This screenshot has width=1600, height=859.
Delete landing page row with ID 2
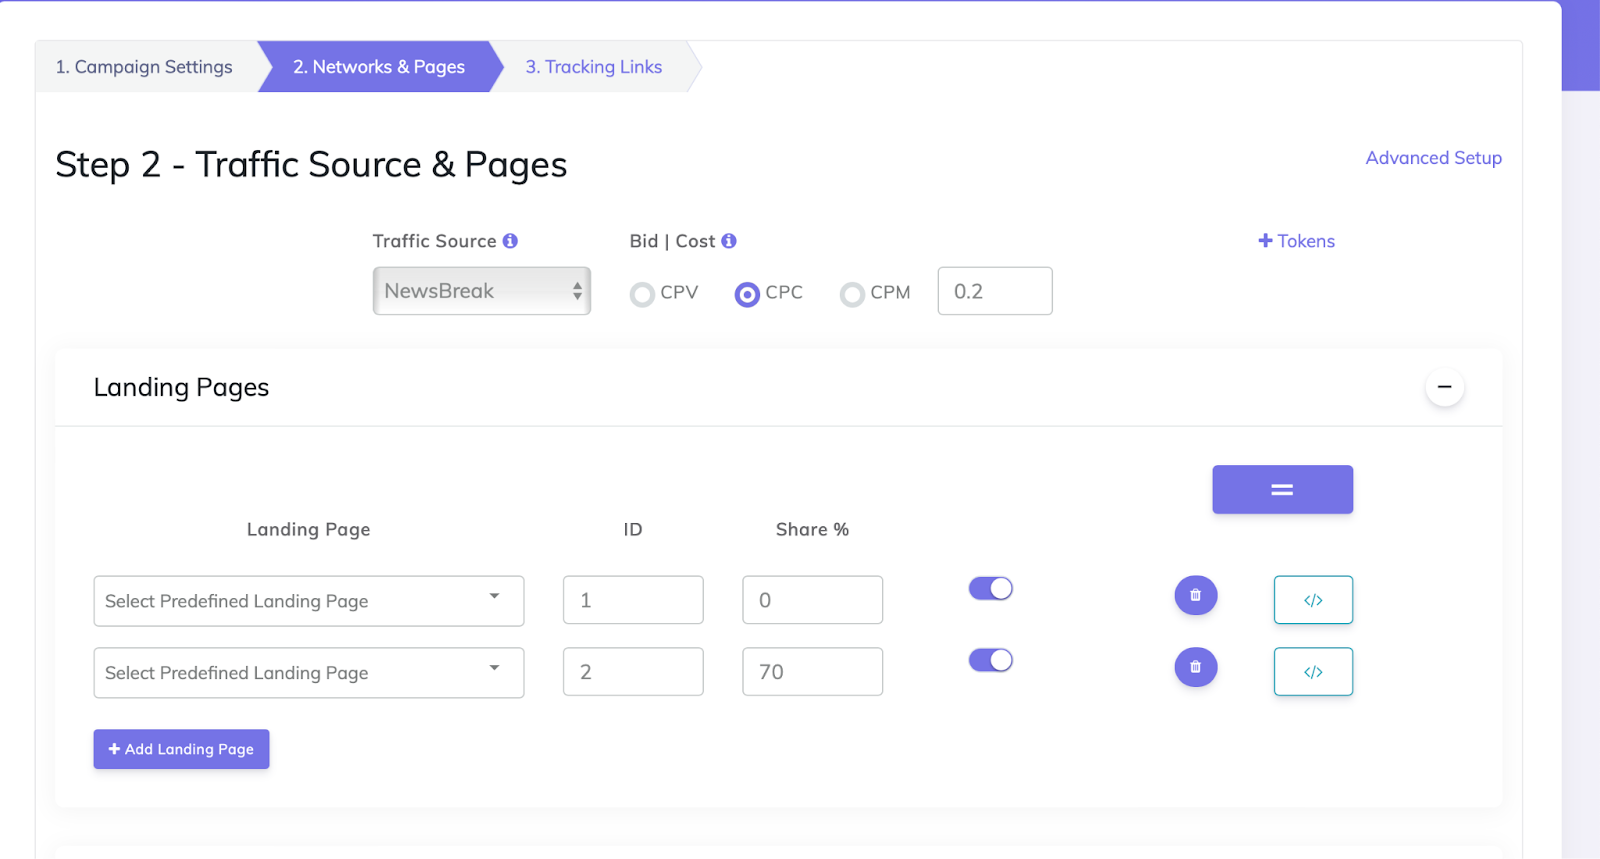pyautogui.click(x=1195, y=667)
